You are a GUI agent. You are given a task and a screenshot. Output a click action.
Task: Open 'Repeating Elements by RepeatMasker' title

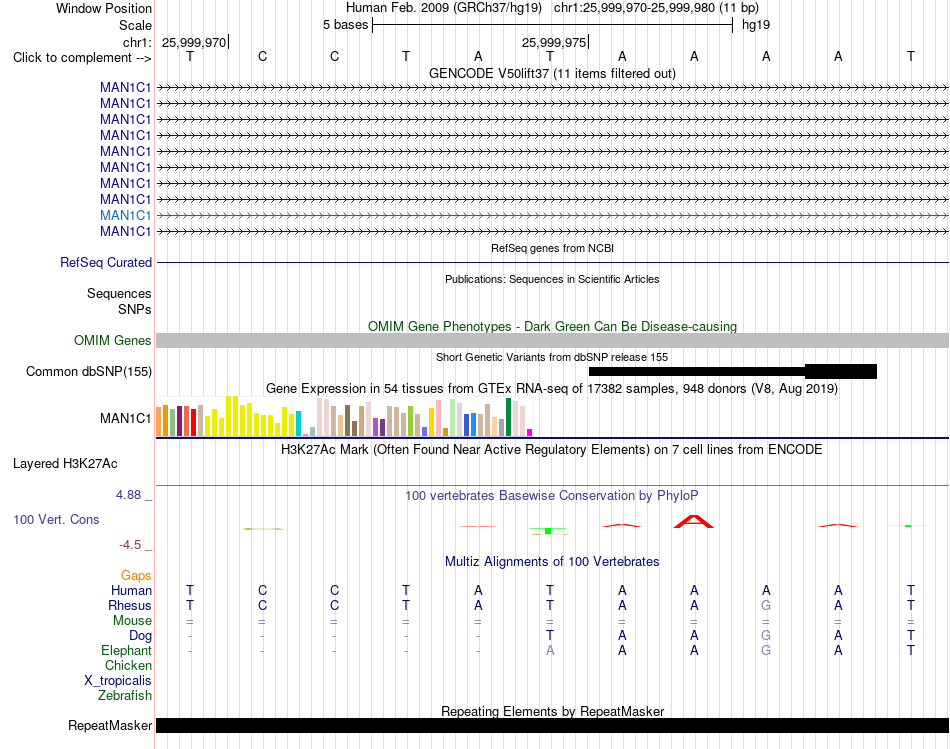pos(552,711)
